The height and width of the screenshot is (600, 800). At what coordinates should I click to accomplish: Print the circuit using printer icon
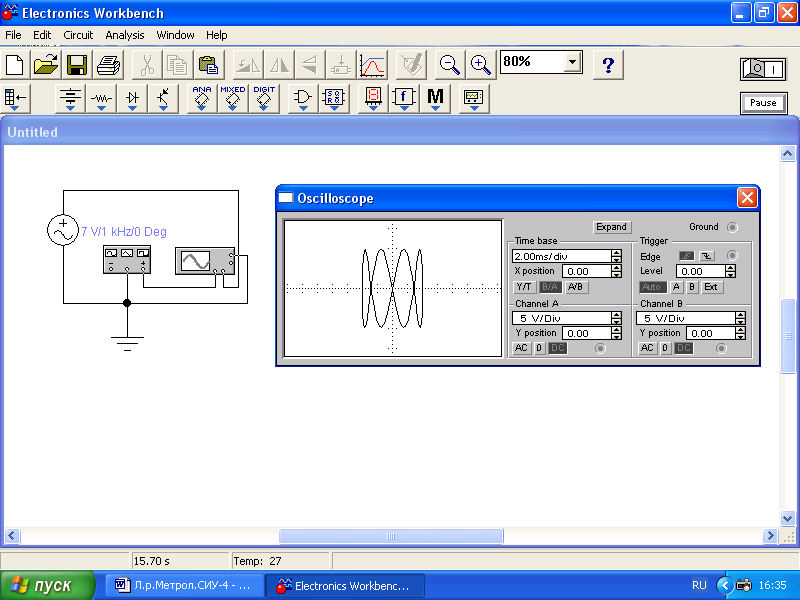pos(108,65)
